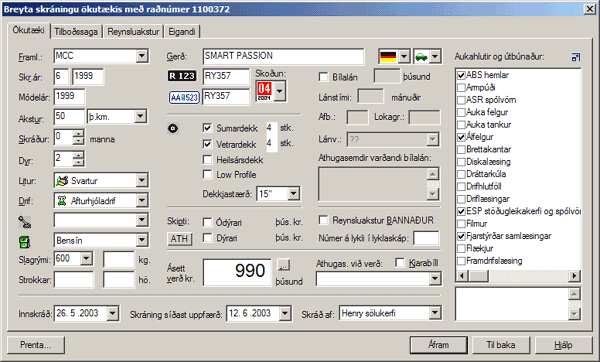Viewport: 600px width, 362px height.
Task: Click the green car vehicle-type icon
Action: click(421, 57)
